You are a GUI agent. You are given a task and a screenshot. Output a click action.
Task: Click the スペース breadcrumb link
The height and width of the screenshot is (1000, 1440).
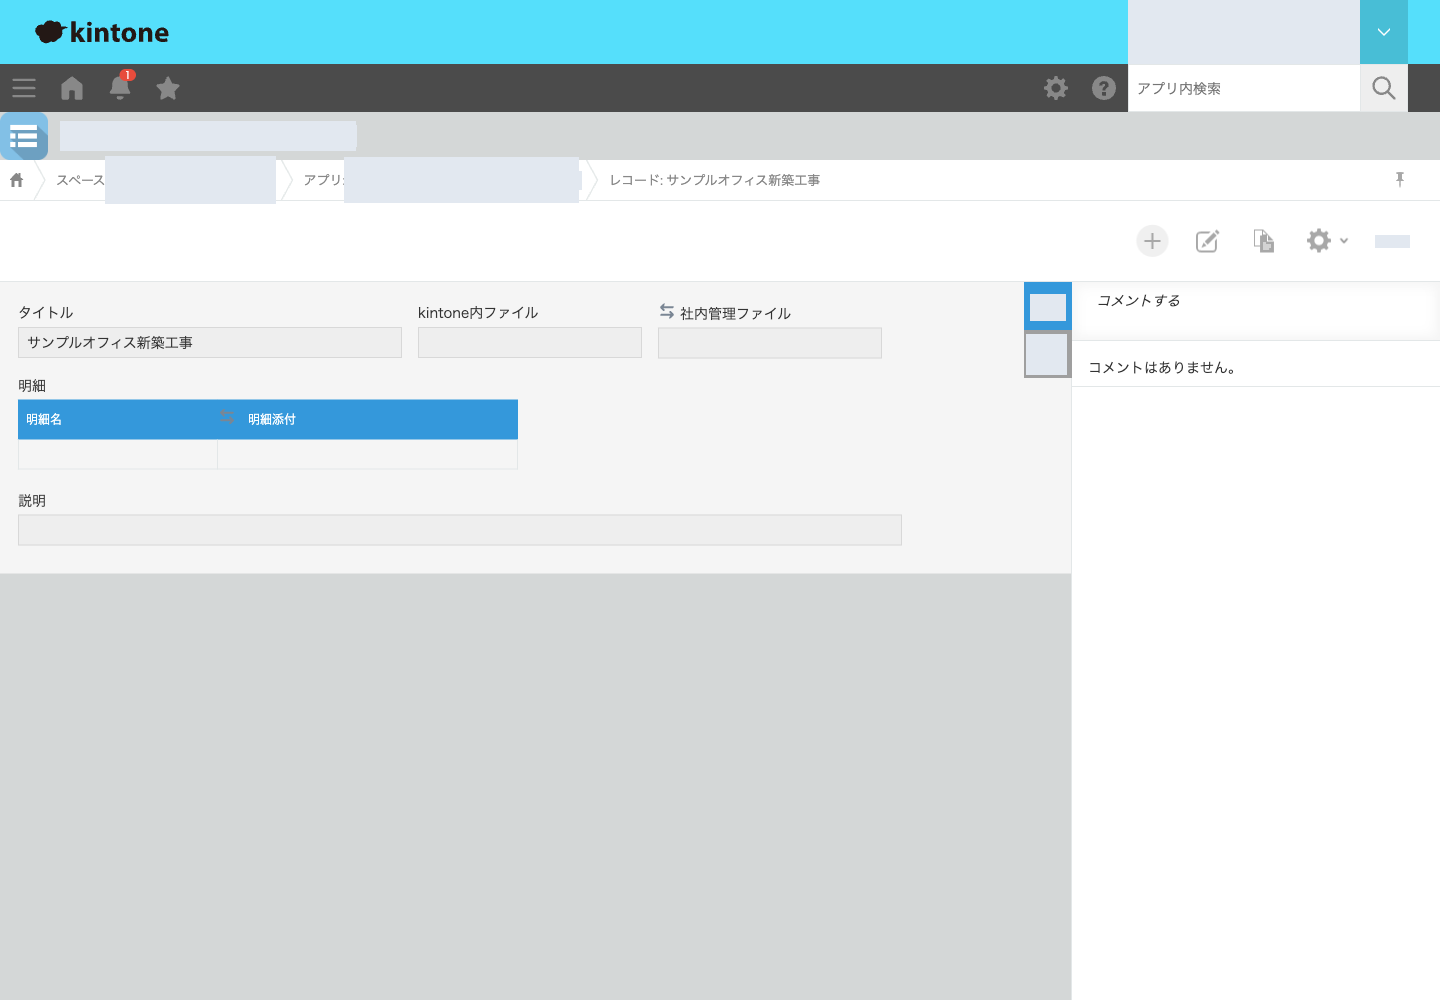80,180
